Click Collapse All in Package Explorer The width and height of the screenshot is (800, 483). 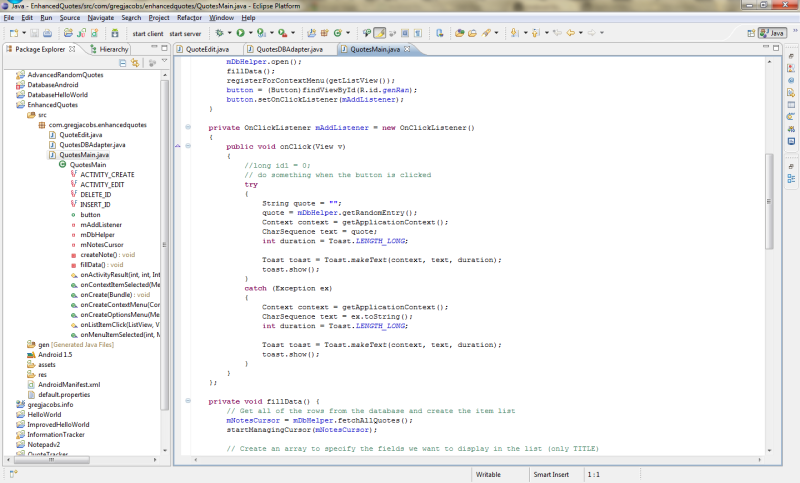pyautogui.click(x=122, y=63)
